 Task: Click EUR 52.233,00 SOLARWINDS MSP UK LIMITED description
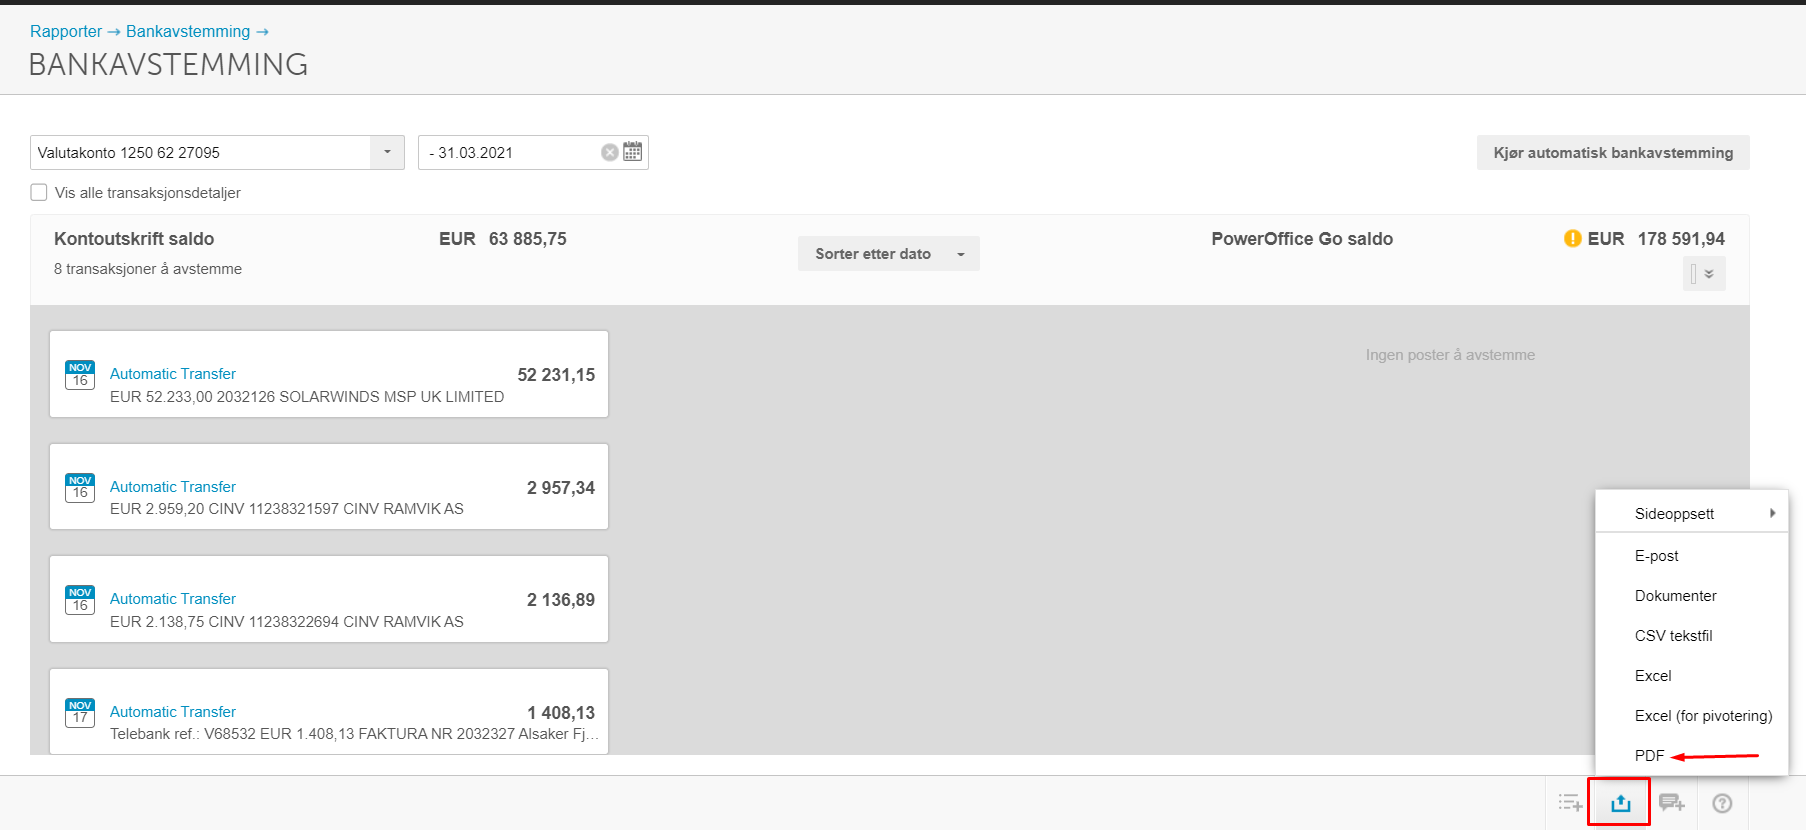(307, 397)
